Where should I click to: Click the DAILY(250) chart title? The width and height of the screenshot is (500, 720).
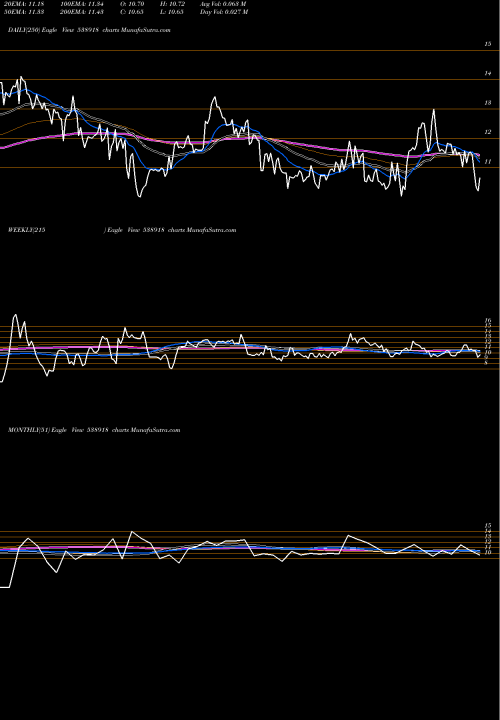pos(89,30)
